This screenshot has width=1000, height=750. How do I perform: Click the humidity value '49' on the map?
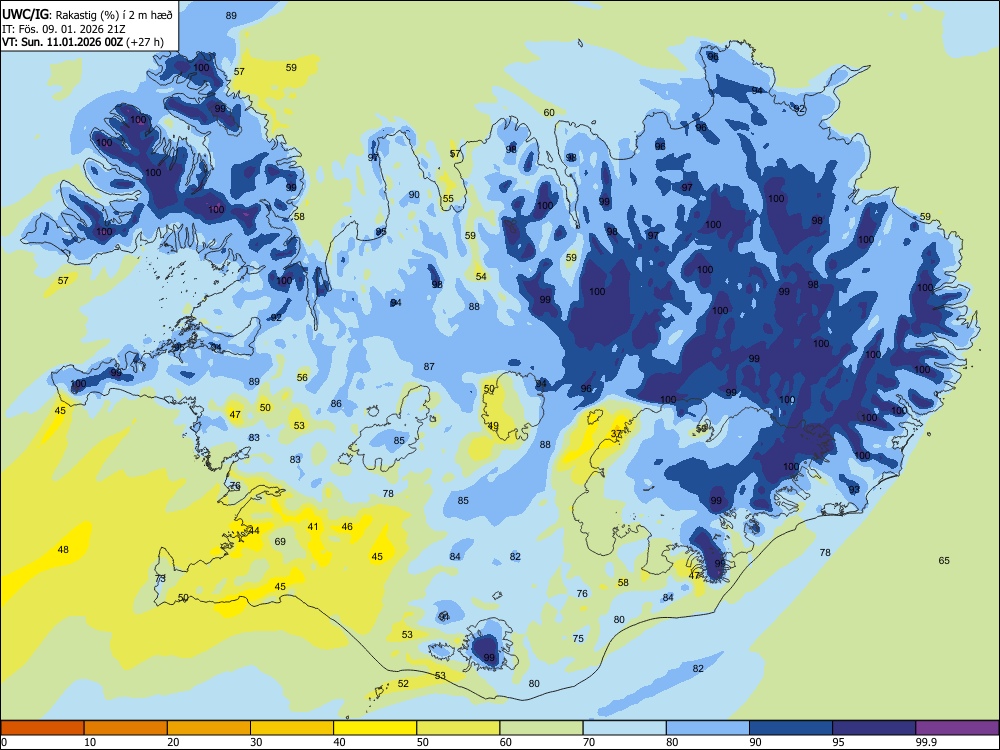pyautogui.click(x=493, y=426)
